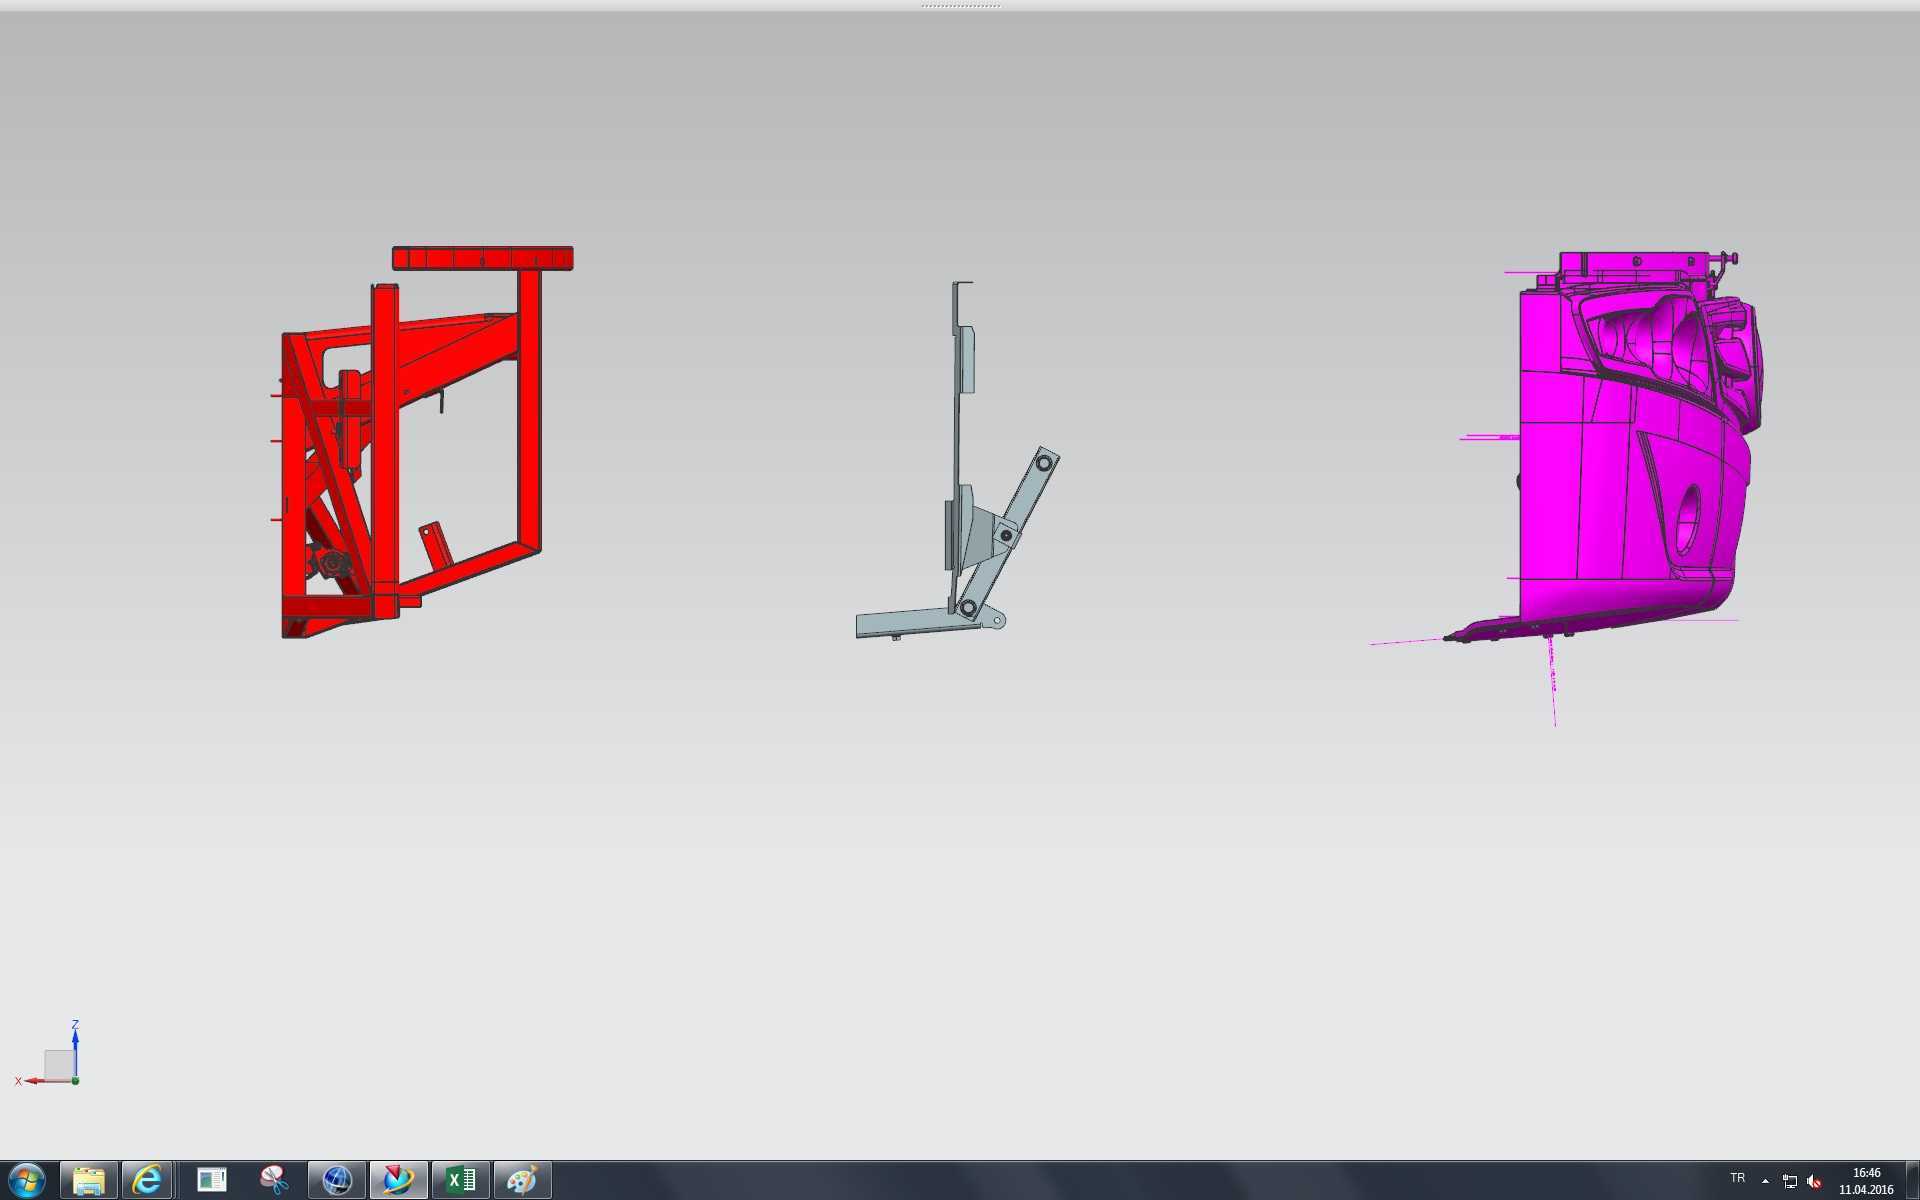Switch to the blue globe taskbar application
The image size is (1920, 1200).
pyautogui.click(x=337, y=1181)
